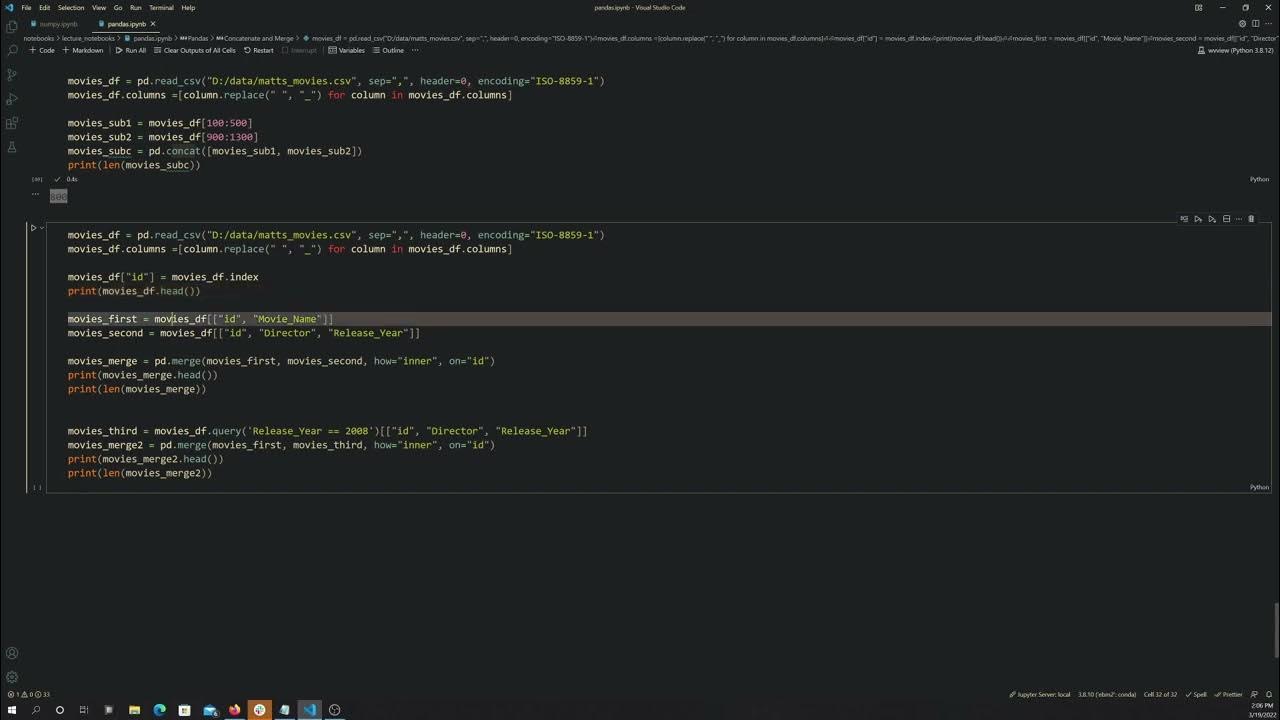Split the active notebook cell
The width and height of the screenshot is (1280, 720).
(x=1226, y=219)
